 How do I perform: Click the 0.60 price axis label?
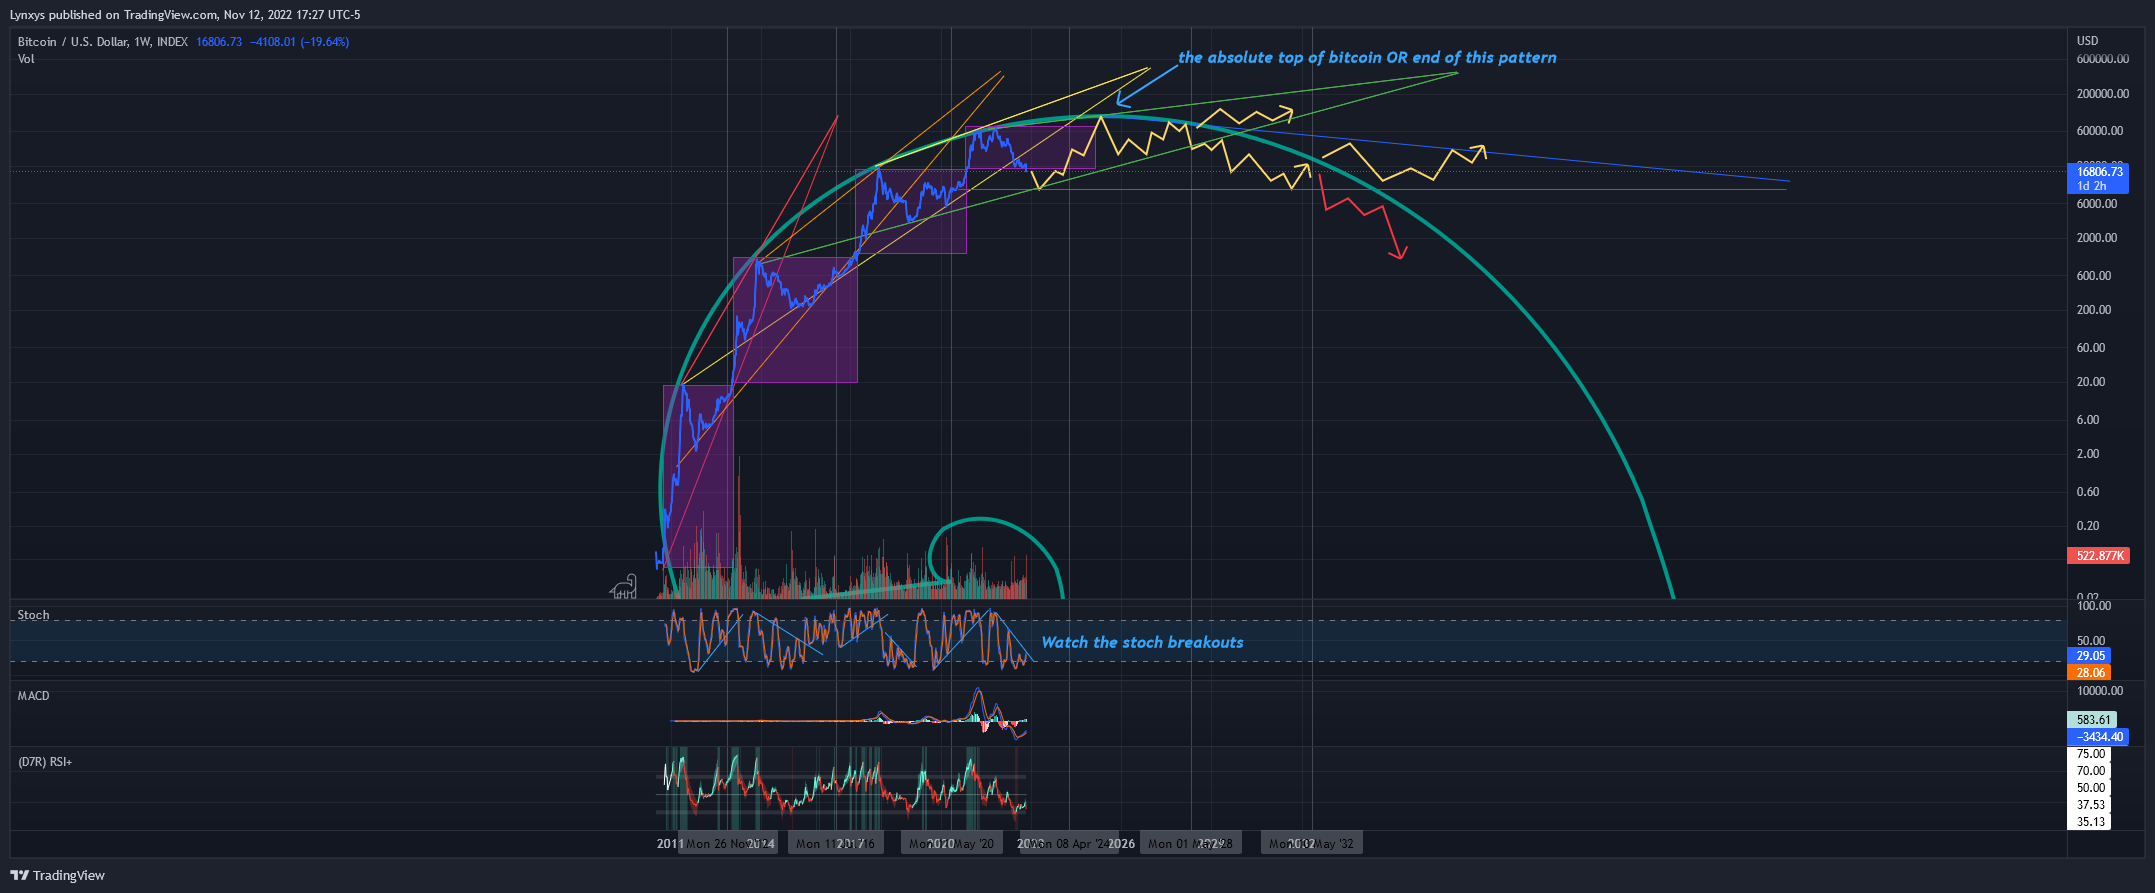pyautogui.click(x=2088, y=492)
